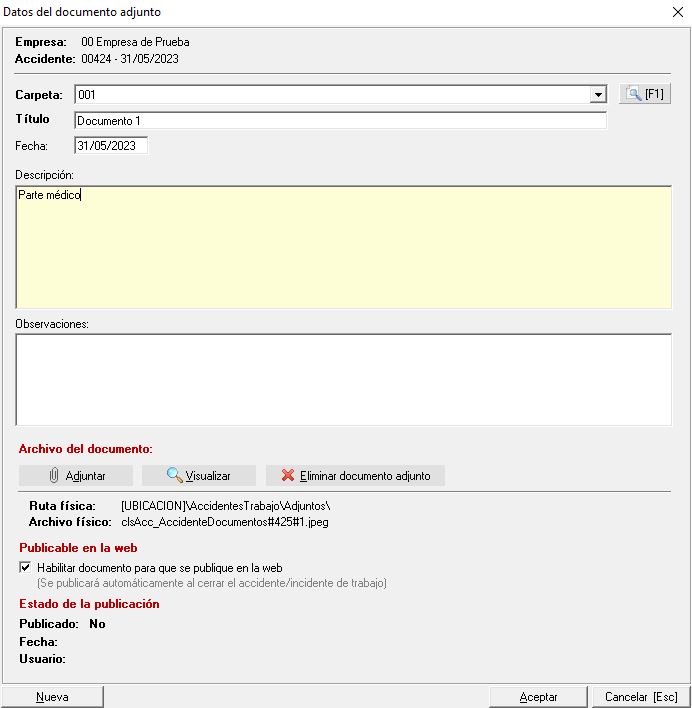The image size is (692, 708).
Task: Click the Accidente number 00424 text
Action: [130, 59]
